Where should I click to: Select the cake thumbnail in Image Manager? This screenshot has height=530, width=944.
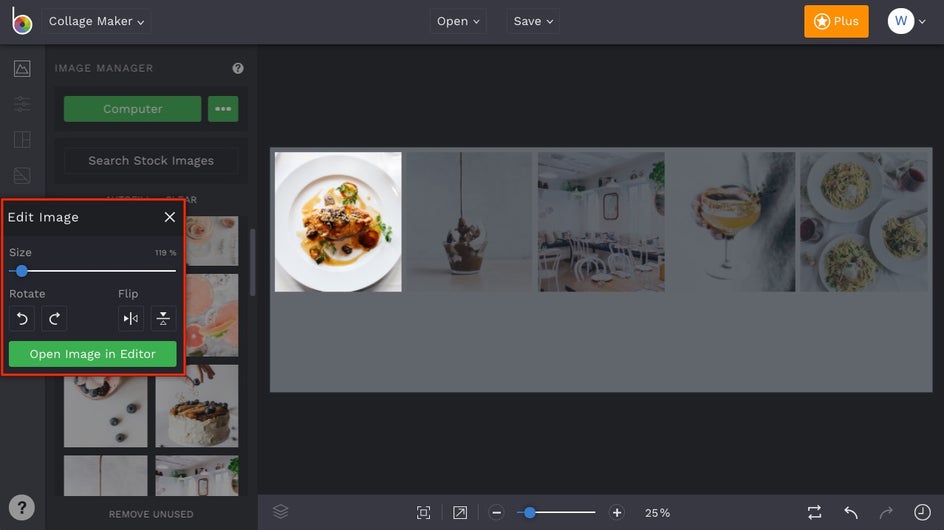[x=197, y=406]
